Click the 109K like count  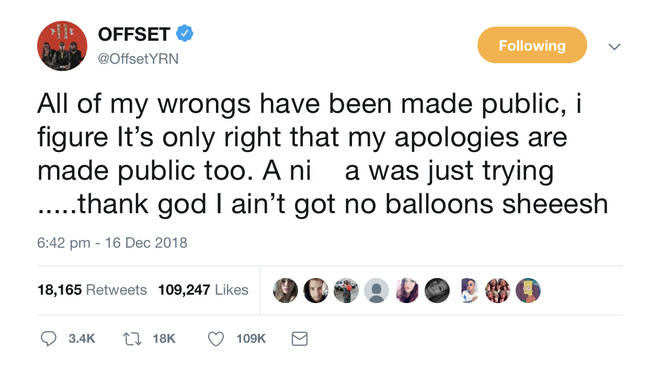tap(251, 339)
